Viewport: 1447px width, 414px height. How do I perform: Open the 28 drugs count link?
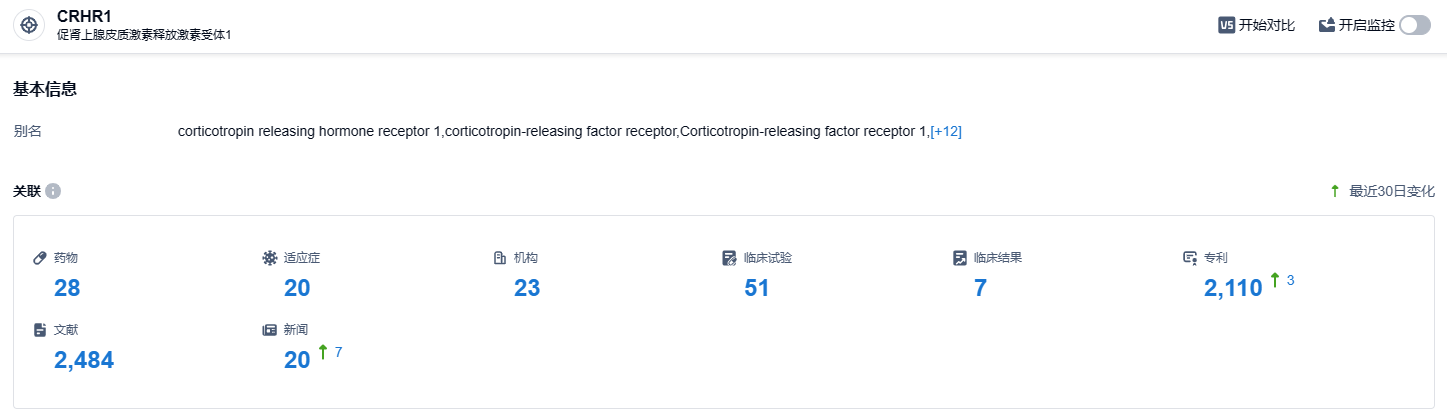pos(67,289)
